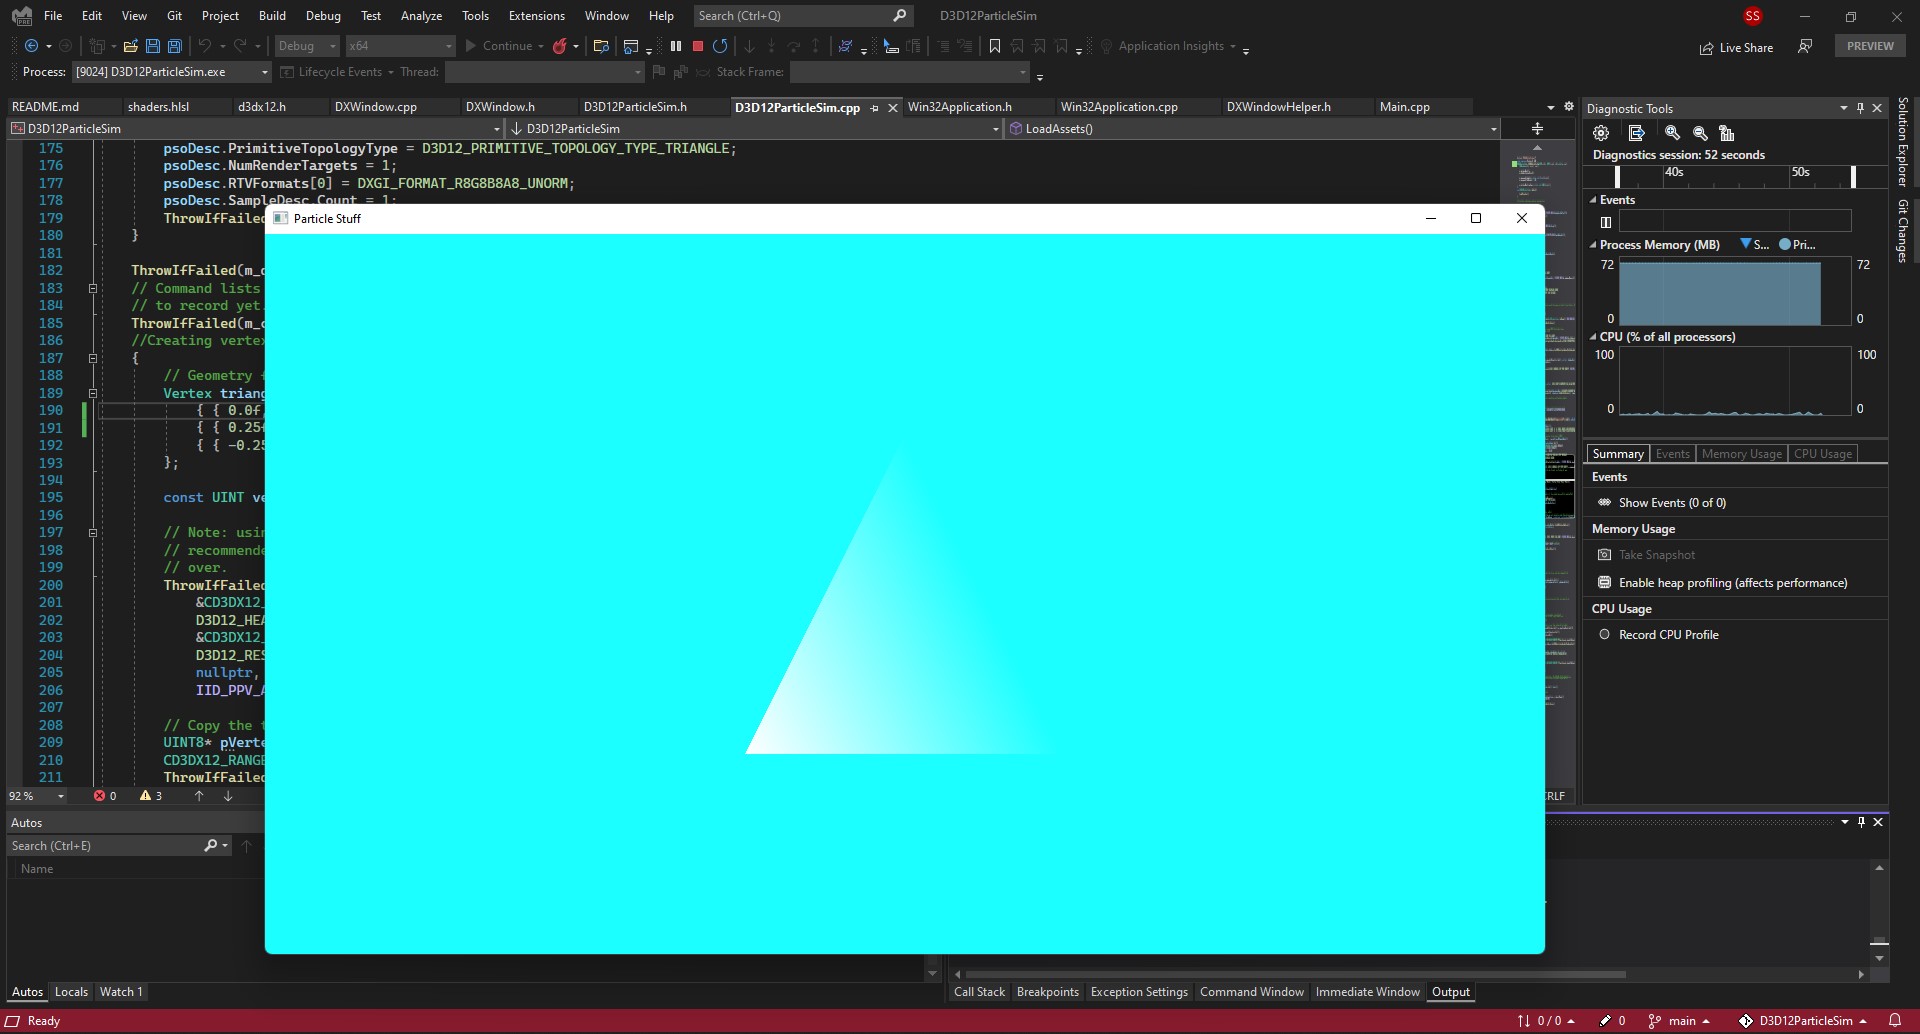
Task: Export diagnostic session report icon
Action: coord(1636,133)
